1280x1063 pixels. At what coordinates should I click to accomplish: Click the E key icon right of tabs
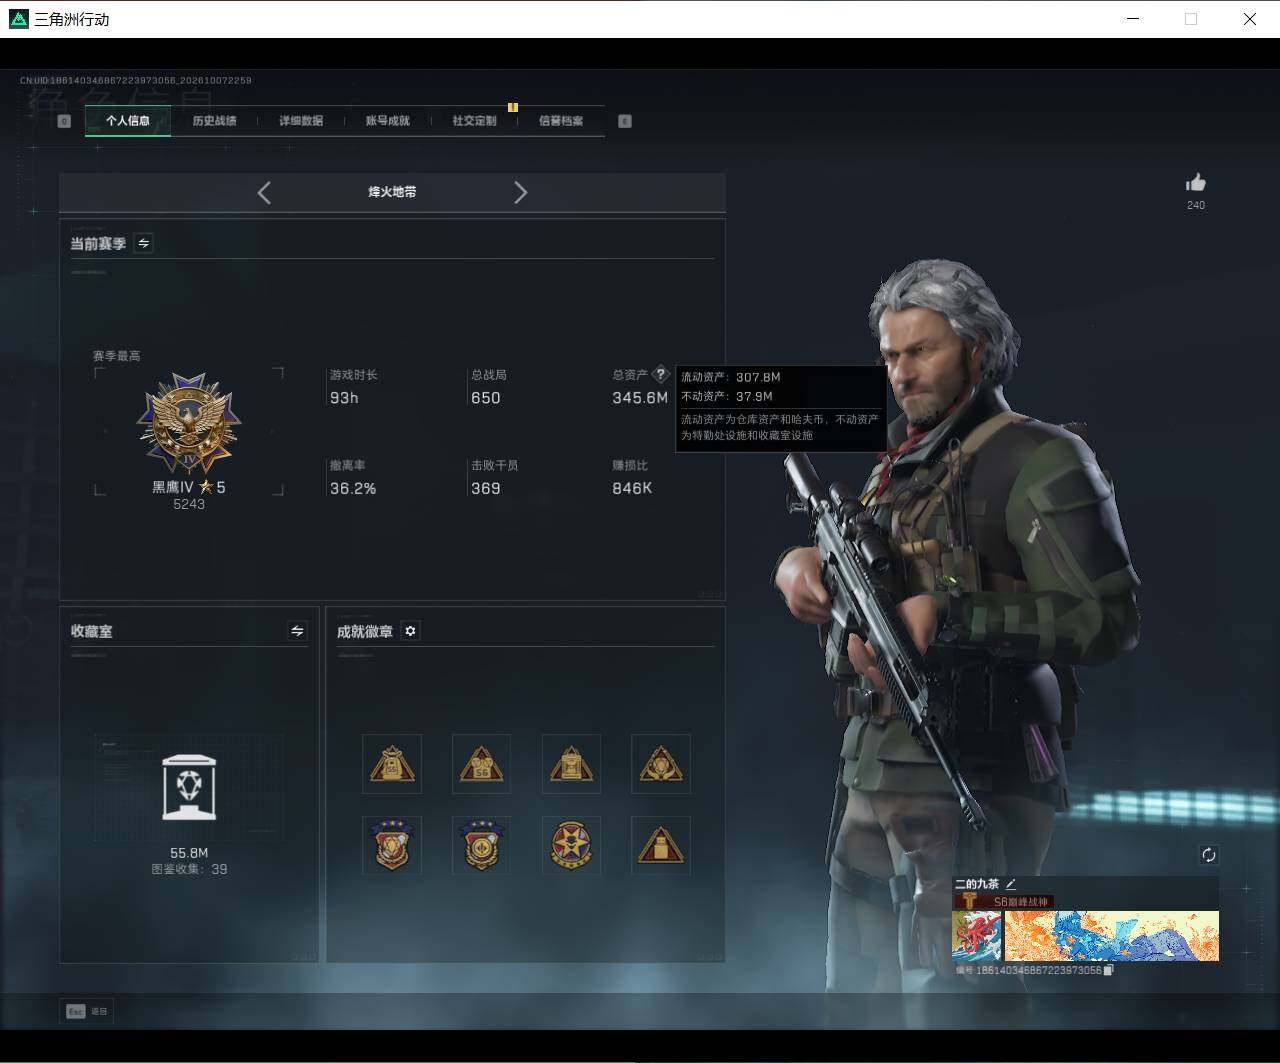coord(625,121)
